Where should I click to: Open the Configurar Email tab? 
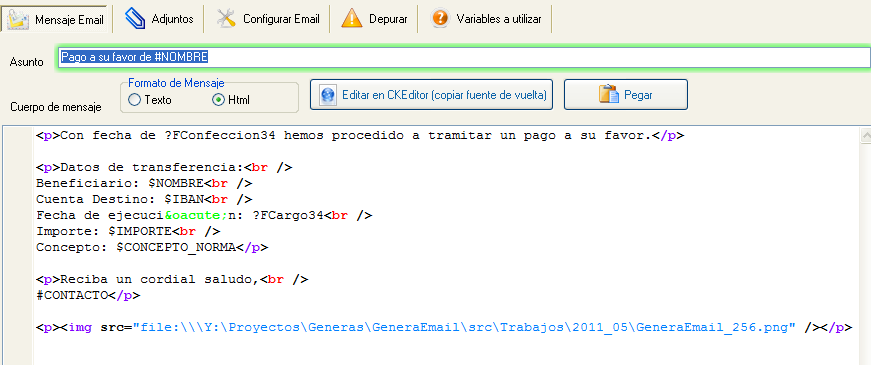point(267,19)
